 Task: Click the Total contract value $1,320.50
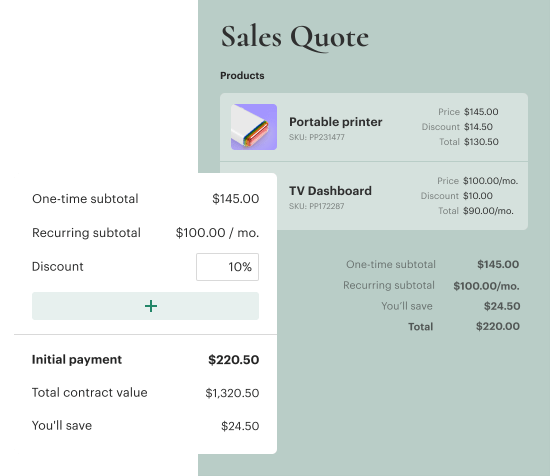232,393
